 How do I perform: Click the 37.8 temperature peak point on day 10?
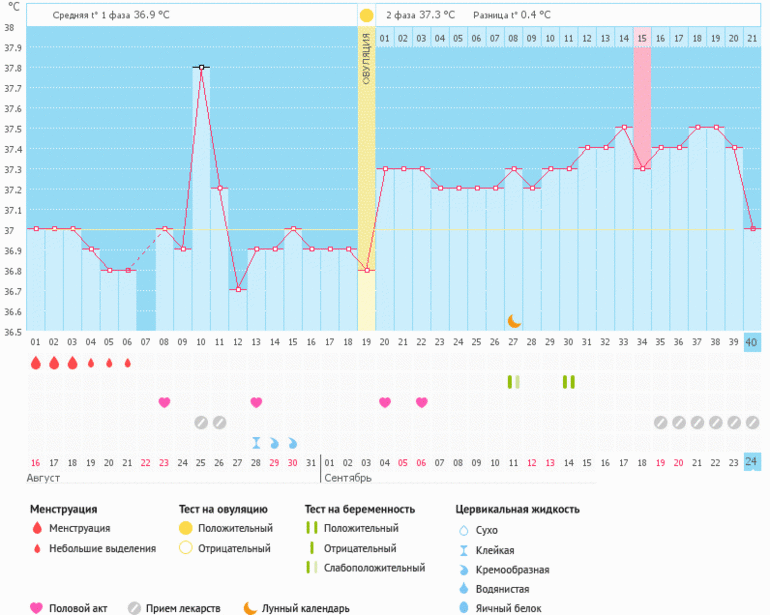coord(201,67)
